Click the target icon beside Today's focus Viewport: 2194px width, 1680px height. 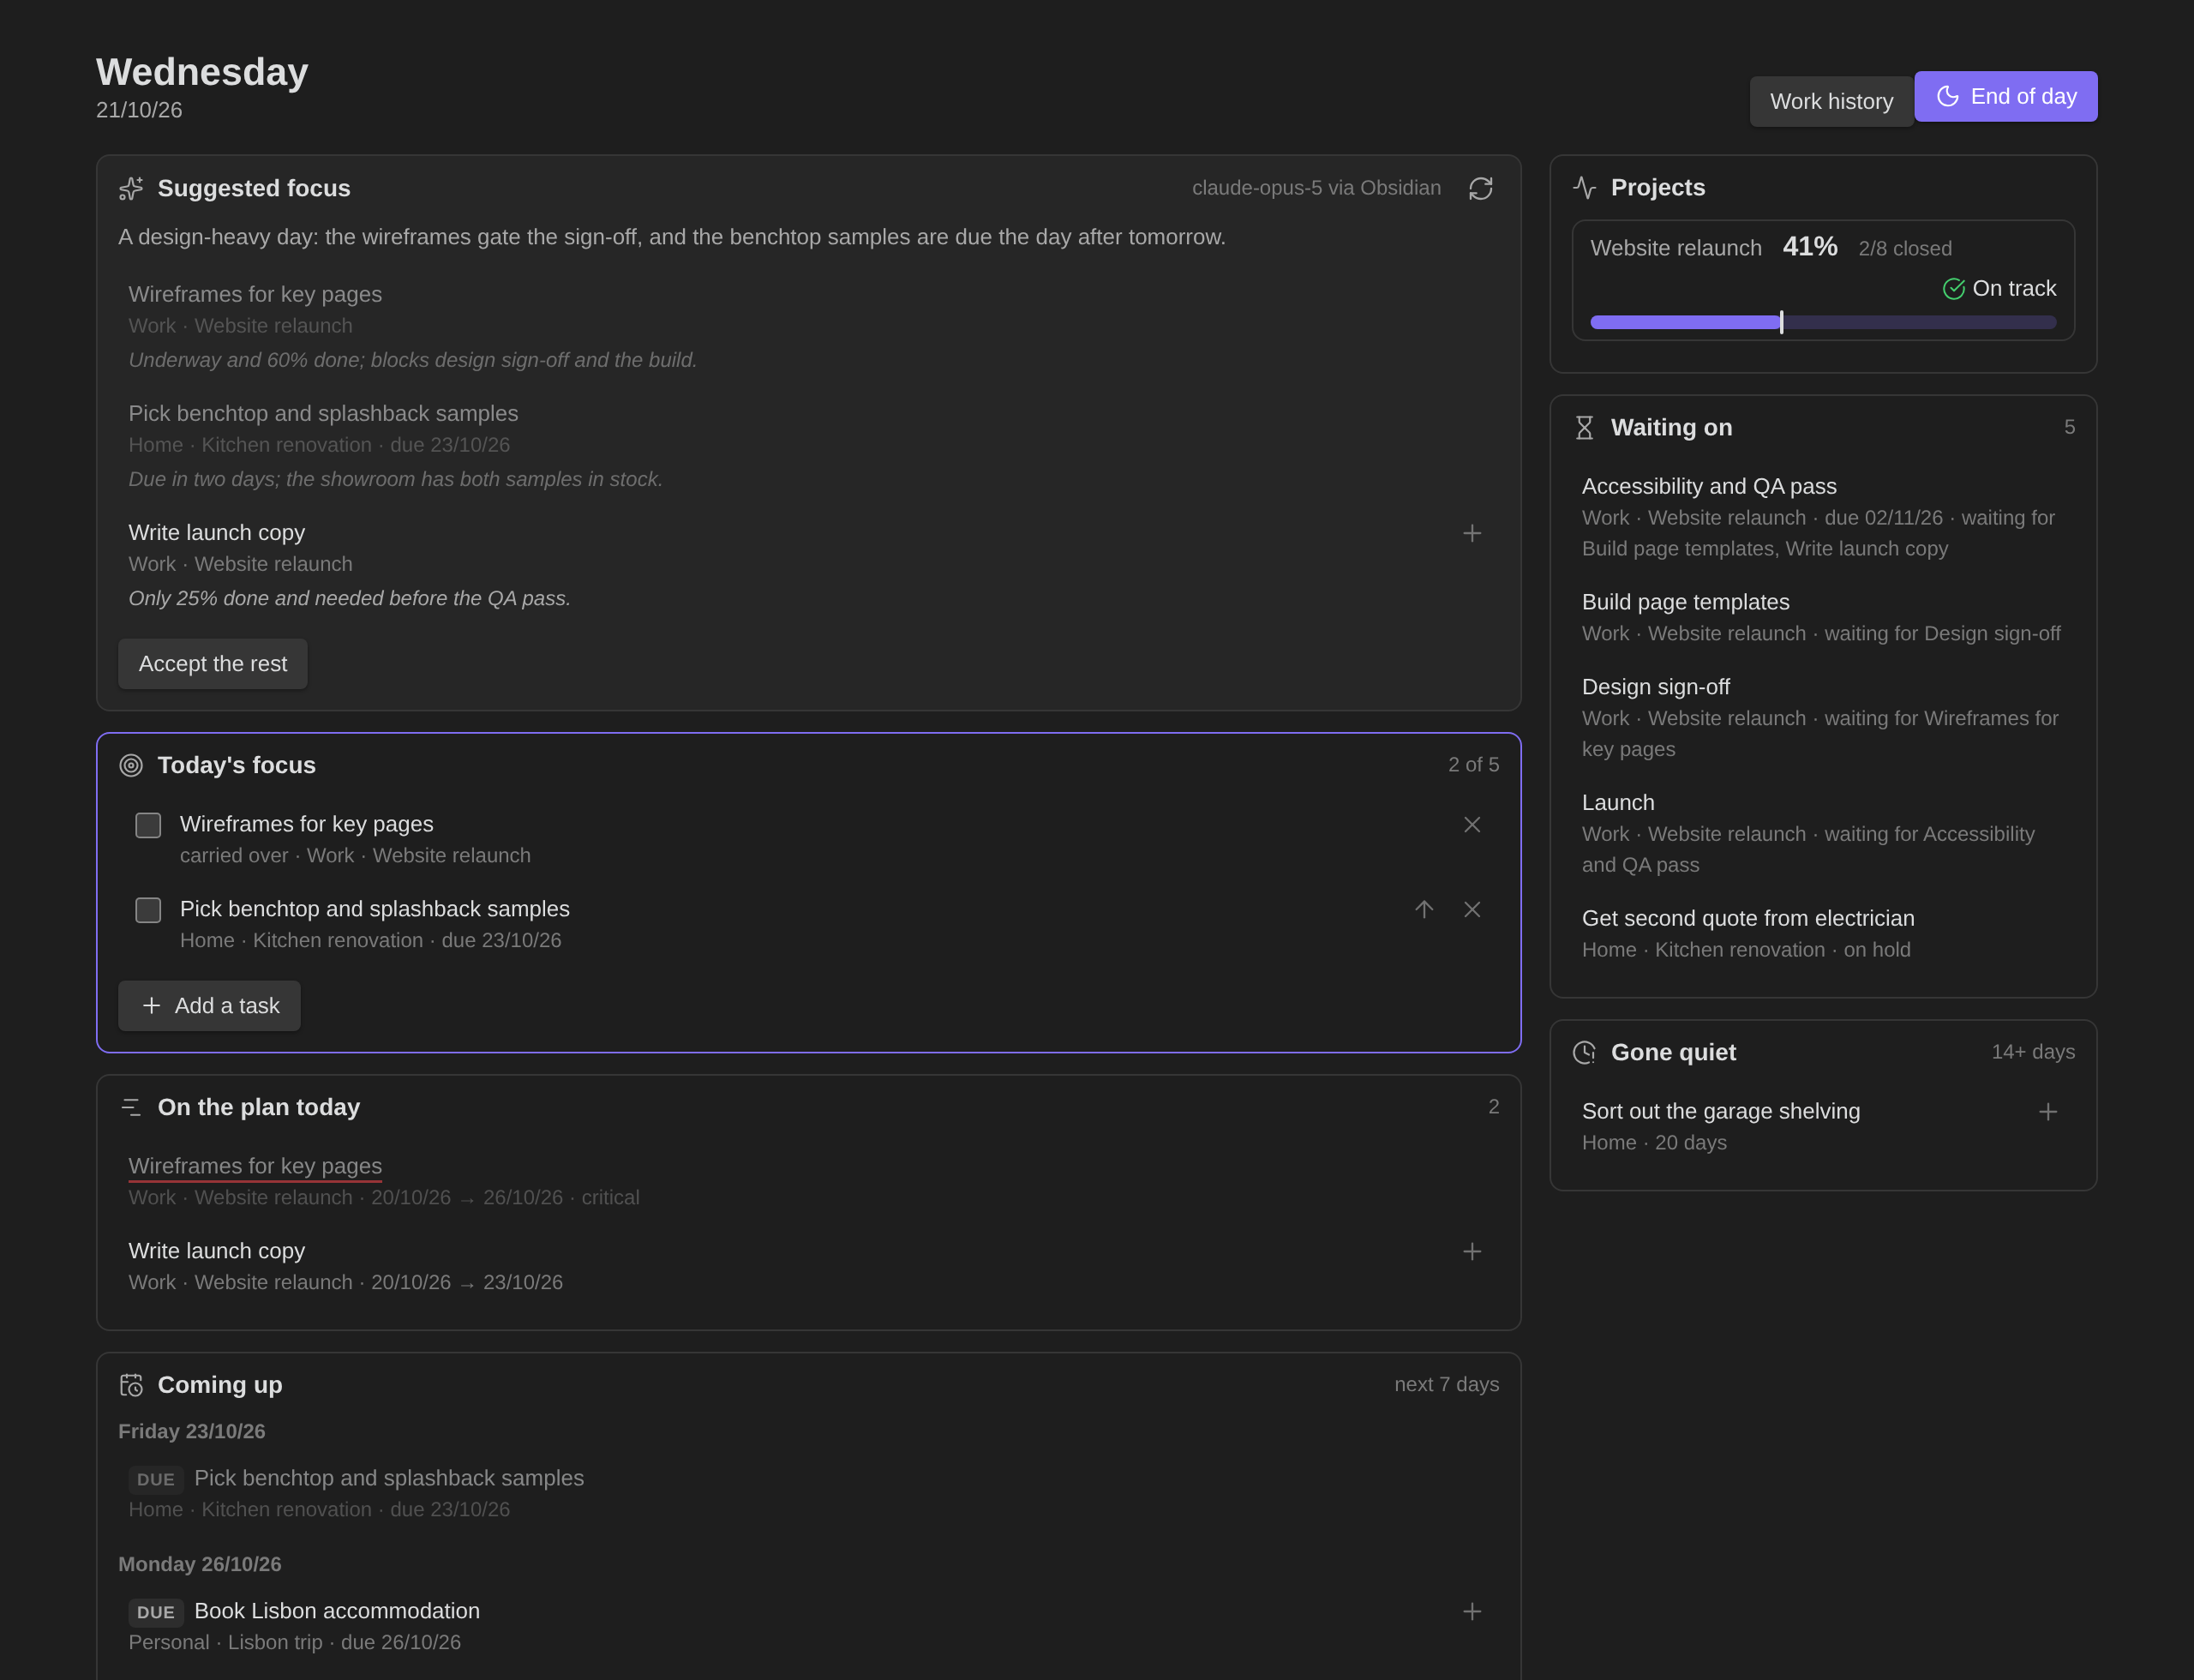(x=131, y=765)
